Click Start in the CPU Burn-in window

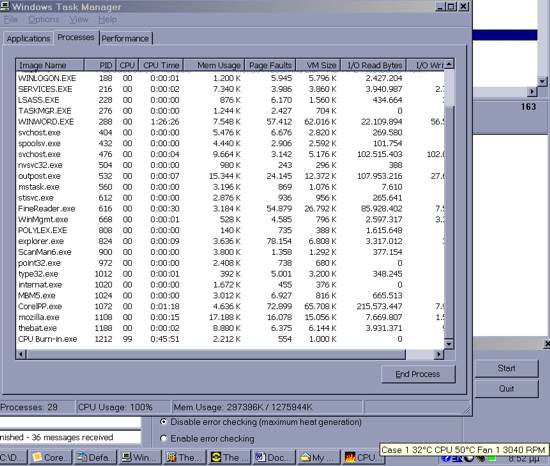point(506,368)
